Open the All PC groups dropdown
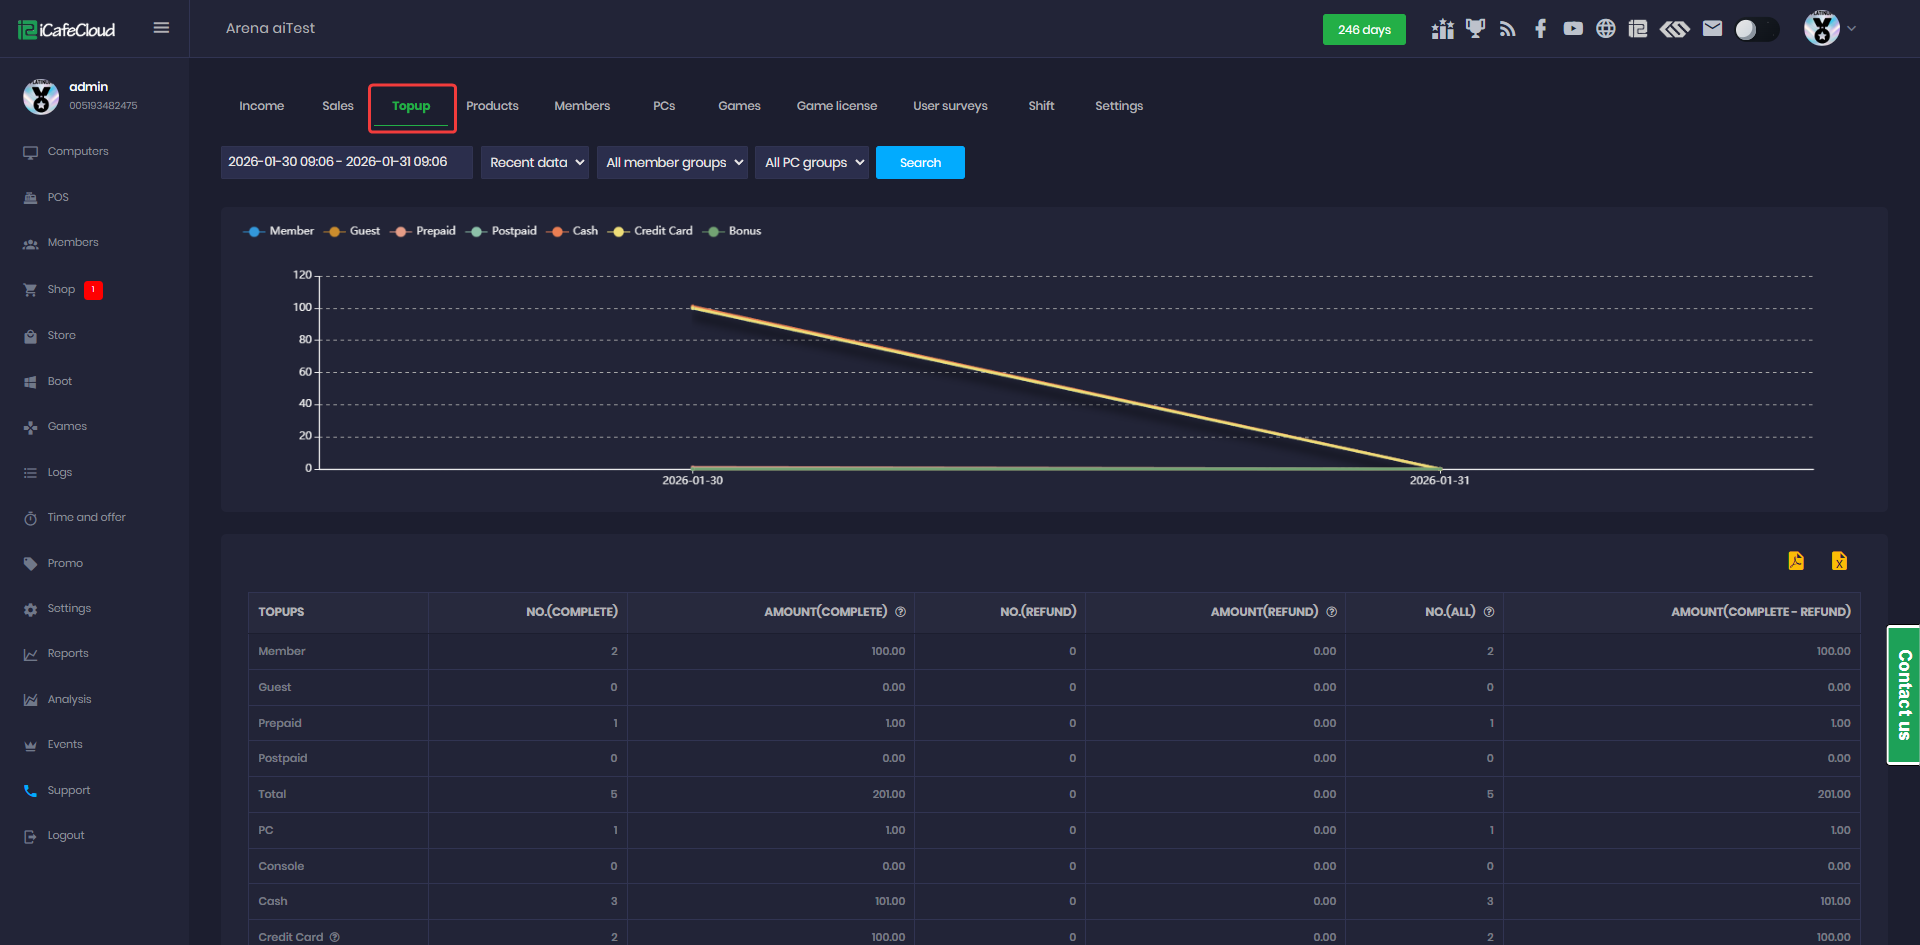1920x945 pixels. point(812,163)
